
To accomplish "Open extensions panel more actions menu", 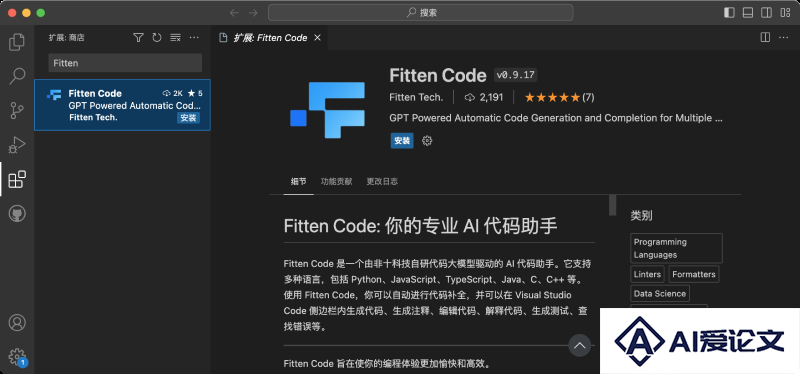I will click(x=194, y=37).
